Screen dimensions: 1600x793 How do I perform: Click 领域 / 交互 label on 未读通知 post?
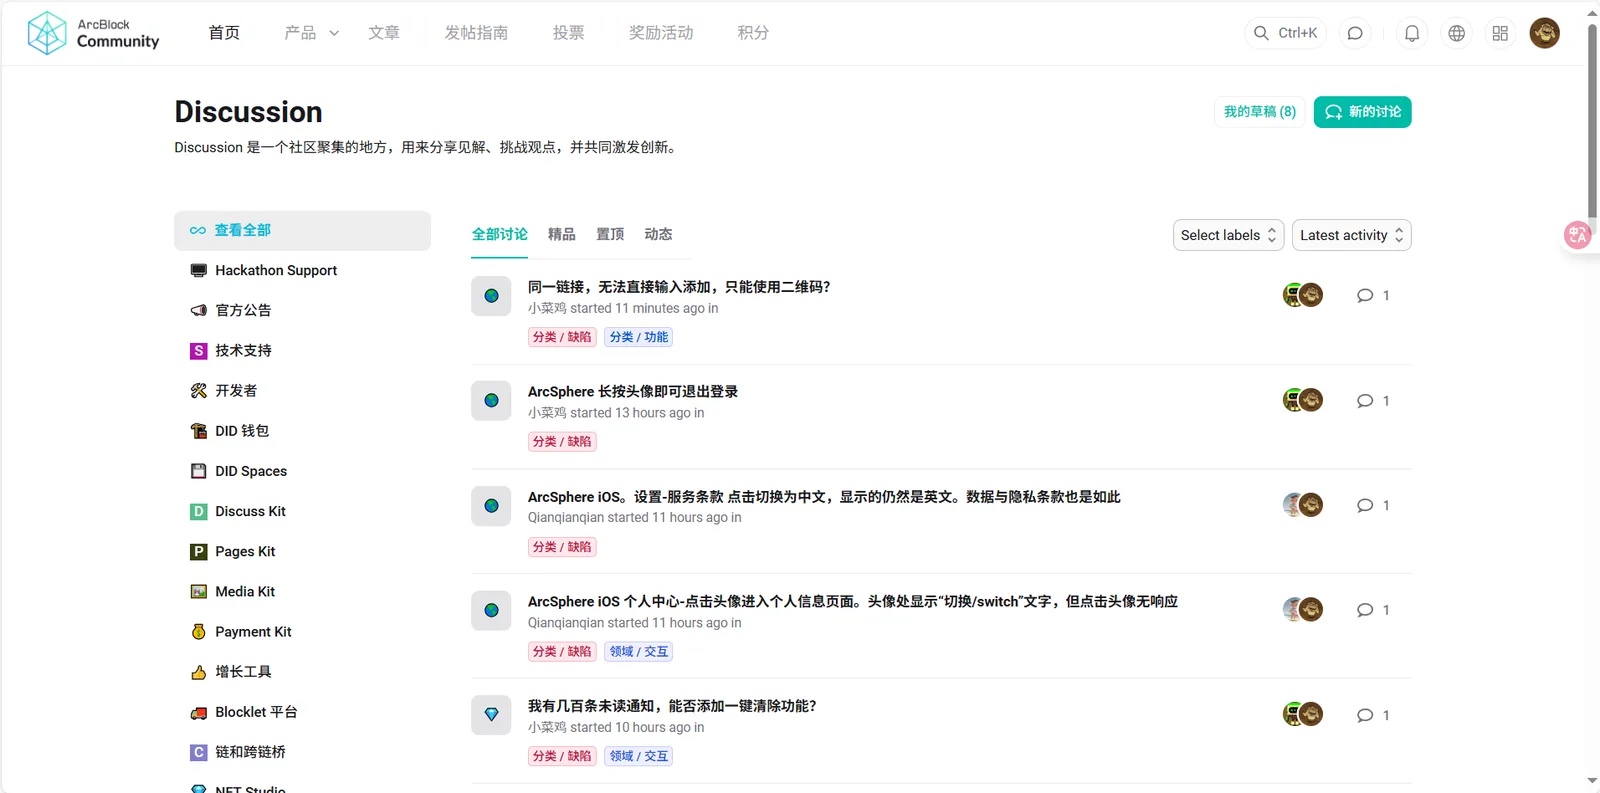tap(639, 756)
